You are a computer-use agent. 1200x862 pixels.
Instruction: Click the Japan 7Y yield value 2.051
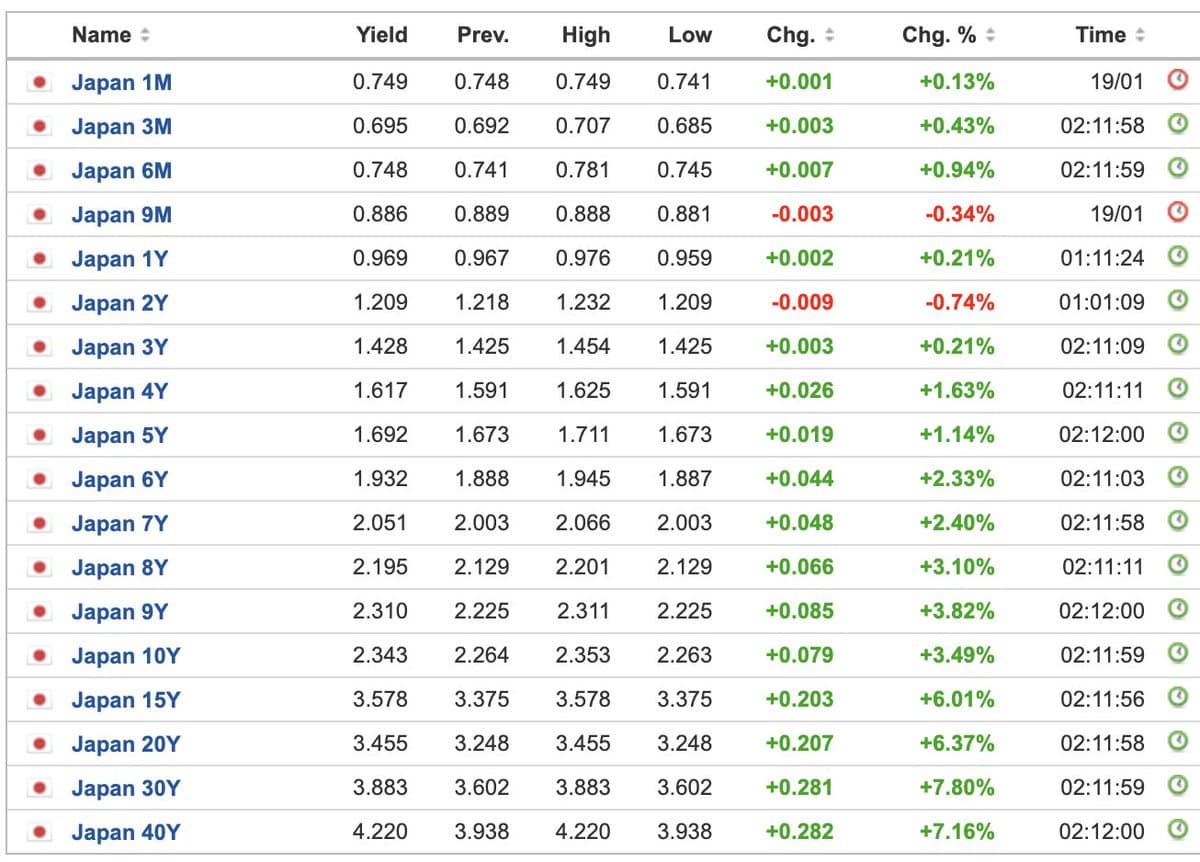point(380,523)
